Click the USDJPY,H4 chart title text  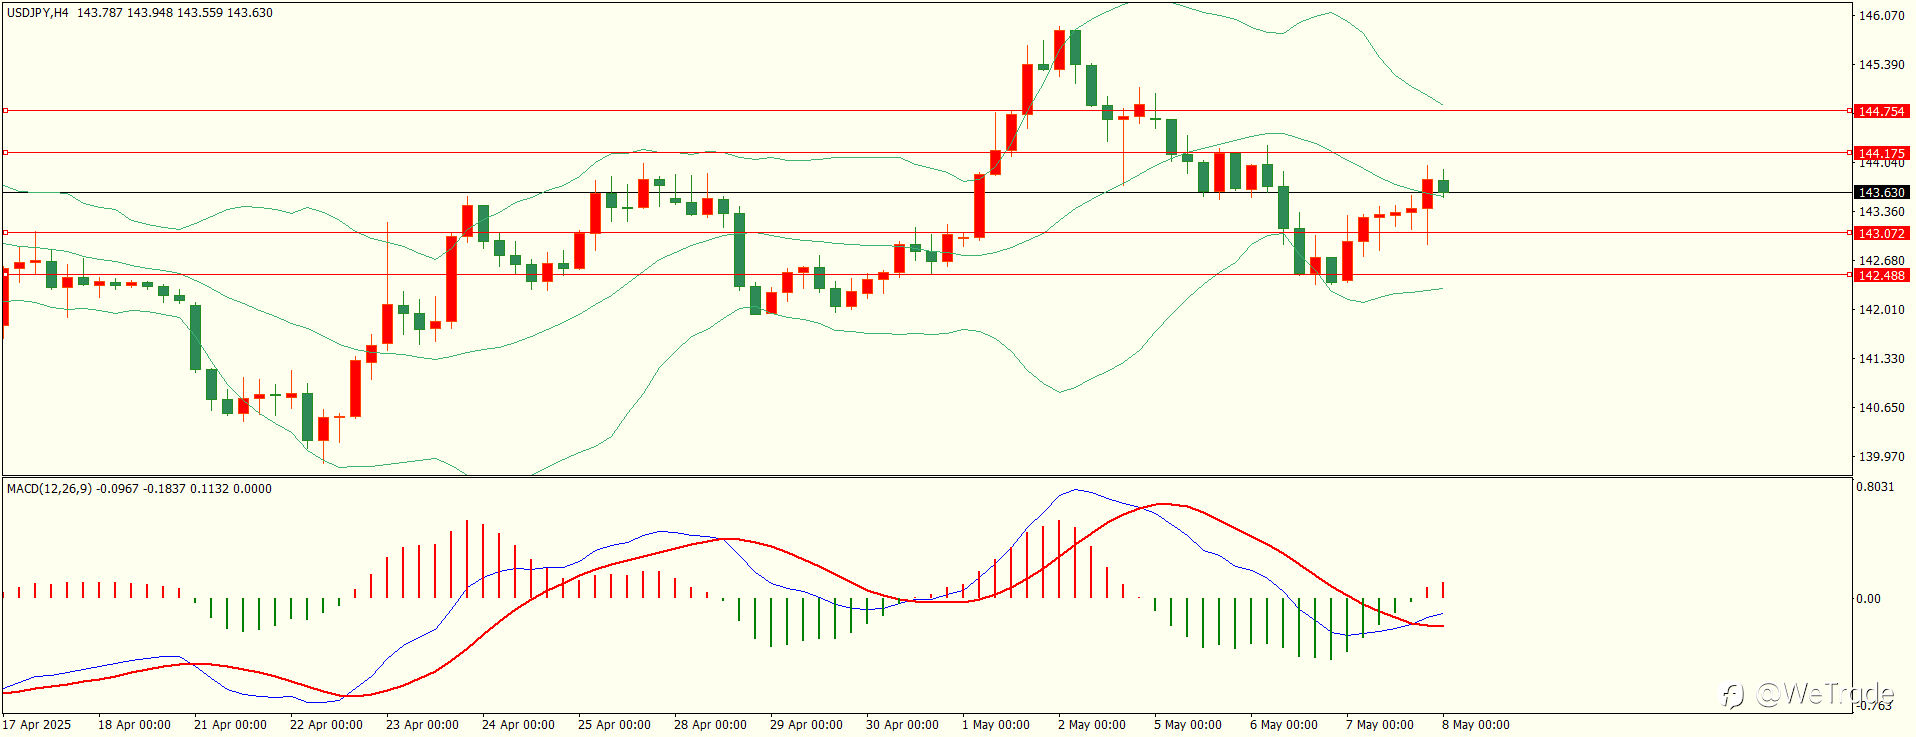tap(38, 13)
